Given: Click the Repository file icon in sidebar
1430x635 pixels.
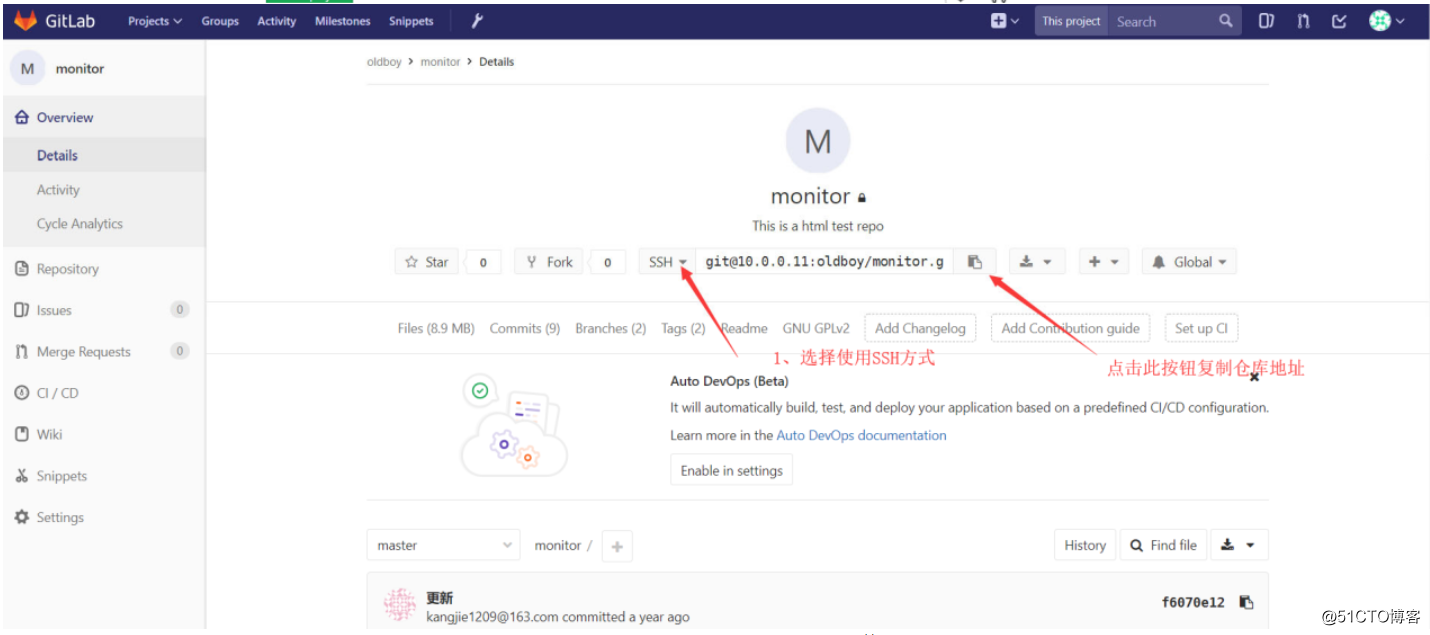Looking at the screenshot, I should [x=22, y=268].
